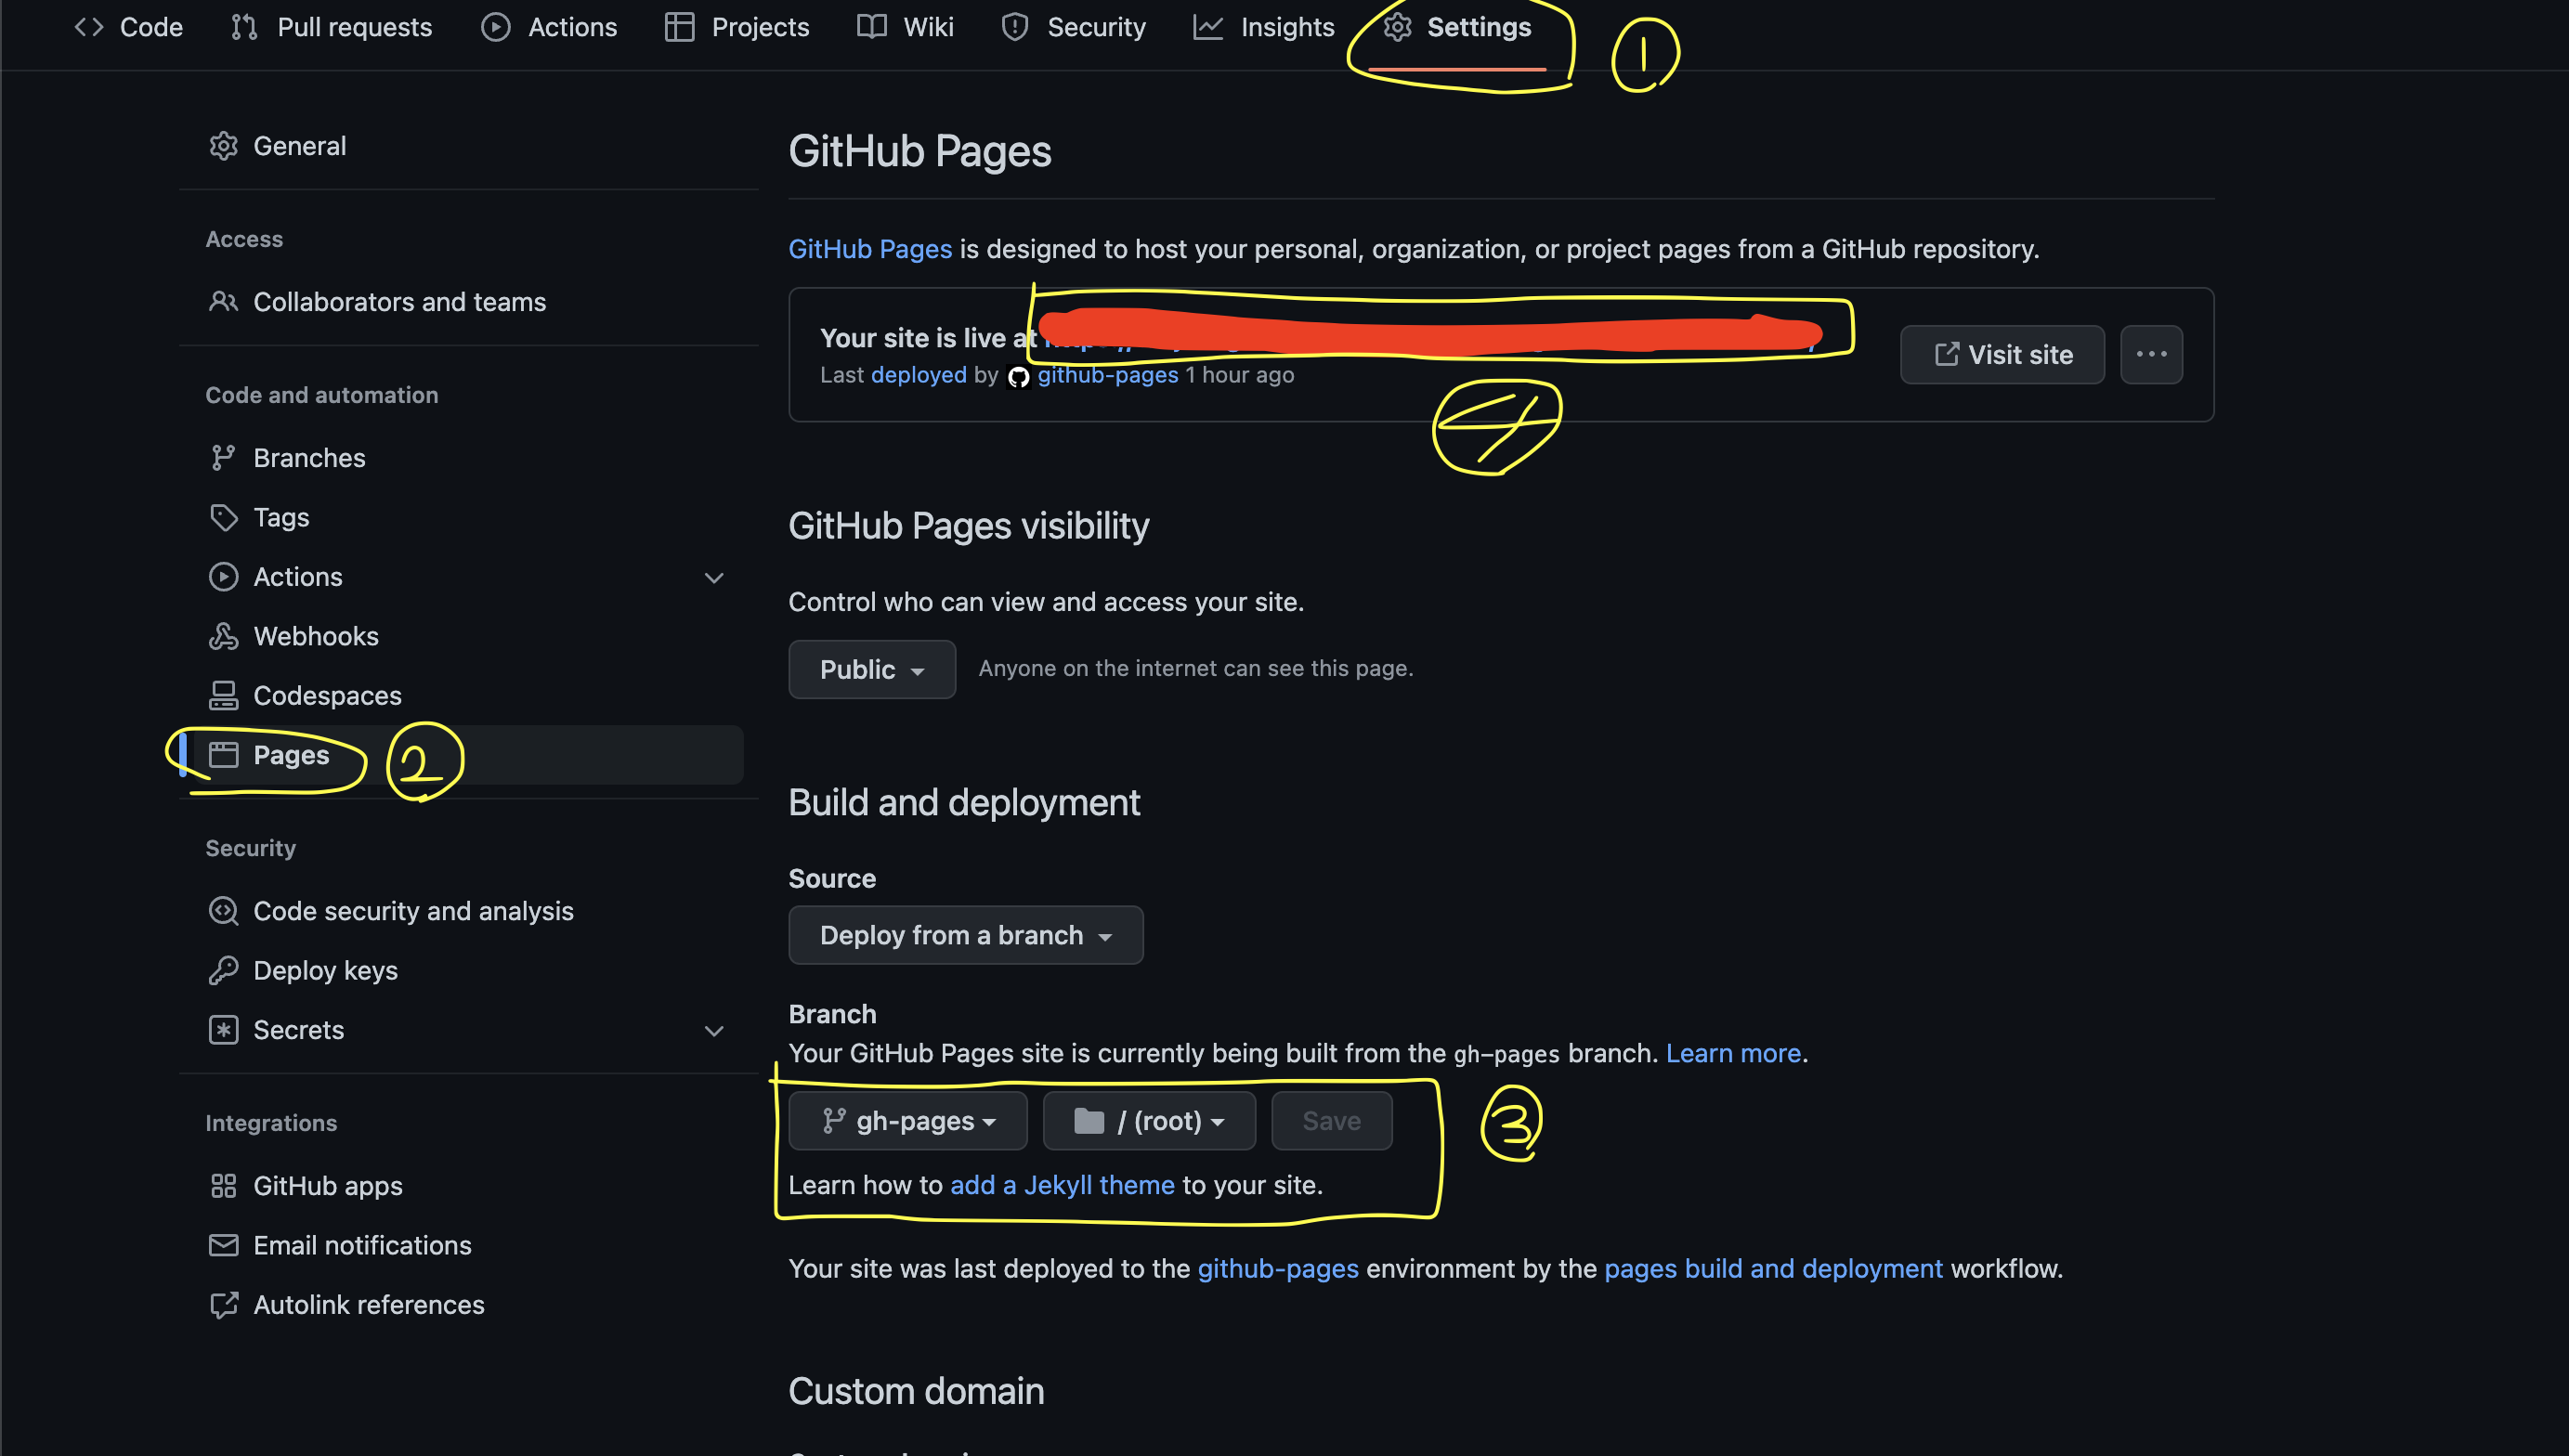This screenshot has width=2569, height=1456.
Task: Click the General gear icon
Action: tap(223, 146)
